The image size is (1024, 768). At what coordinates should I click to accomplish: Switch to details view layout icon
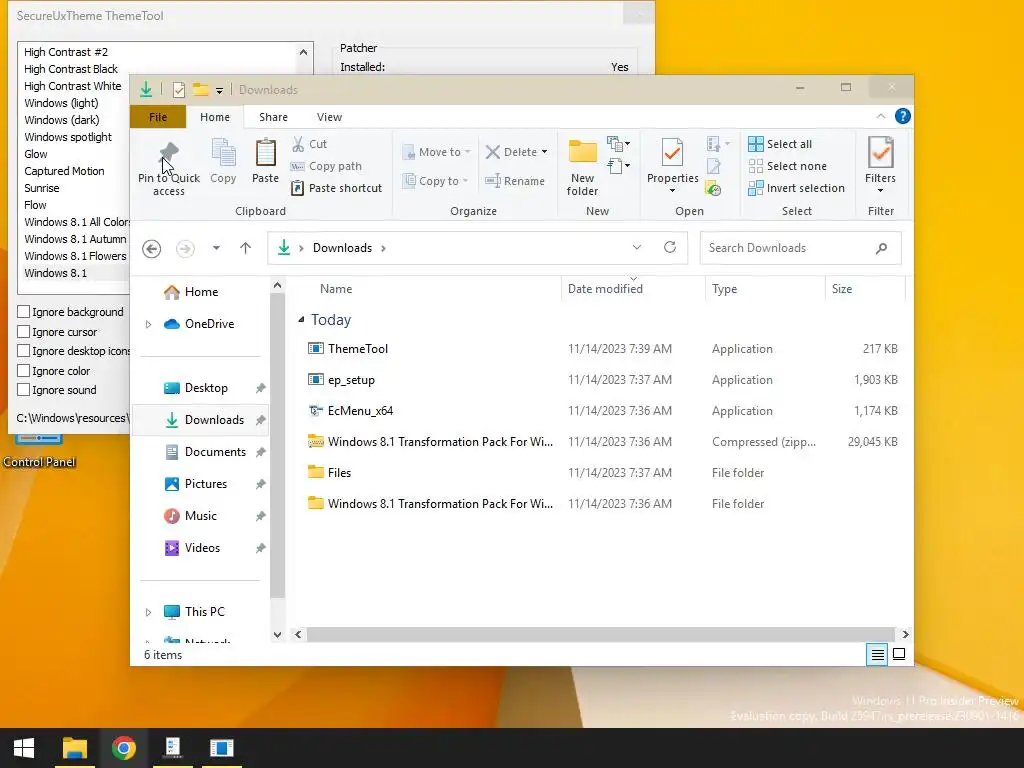pyautogui.click(x=878, y=654)
